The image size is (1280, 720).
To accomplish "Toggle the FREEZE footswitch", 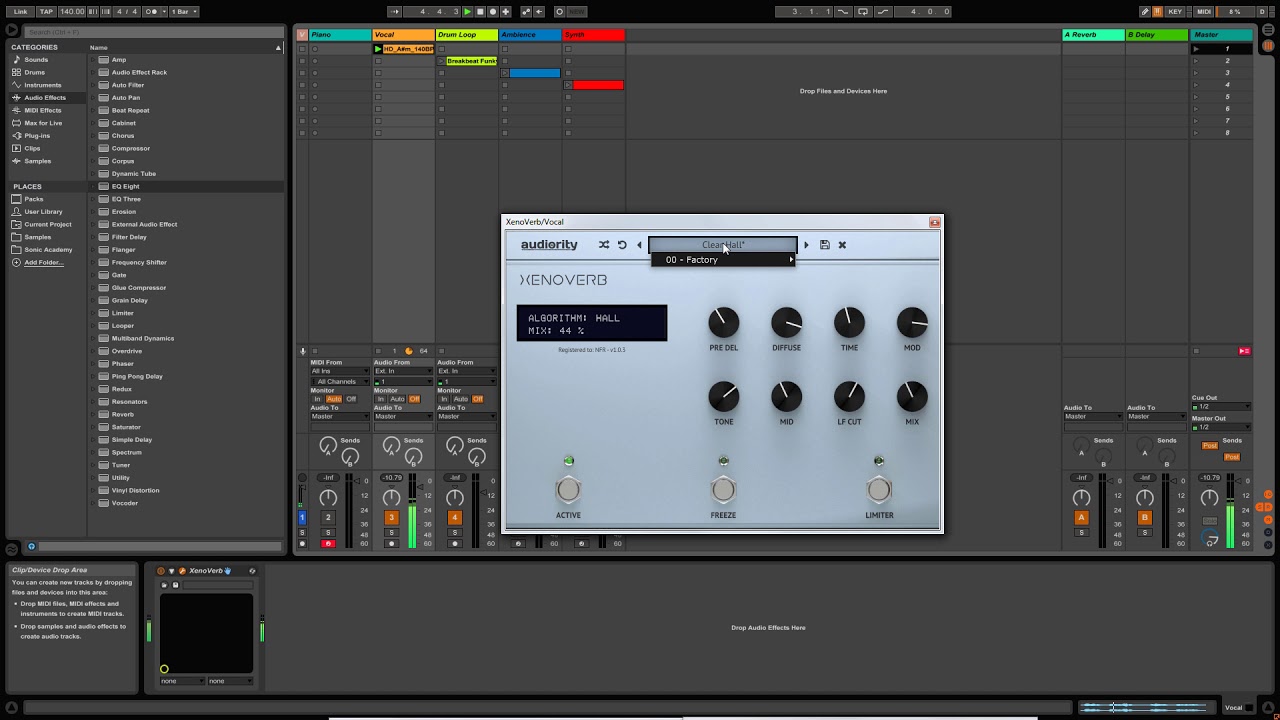I will 723,490.
